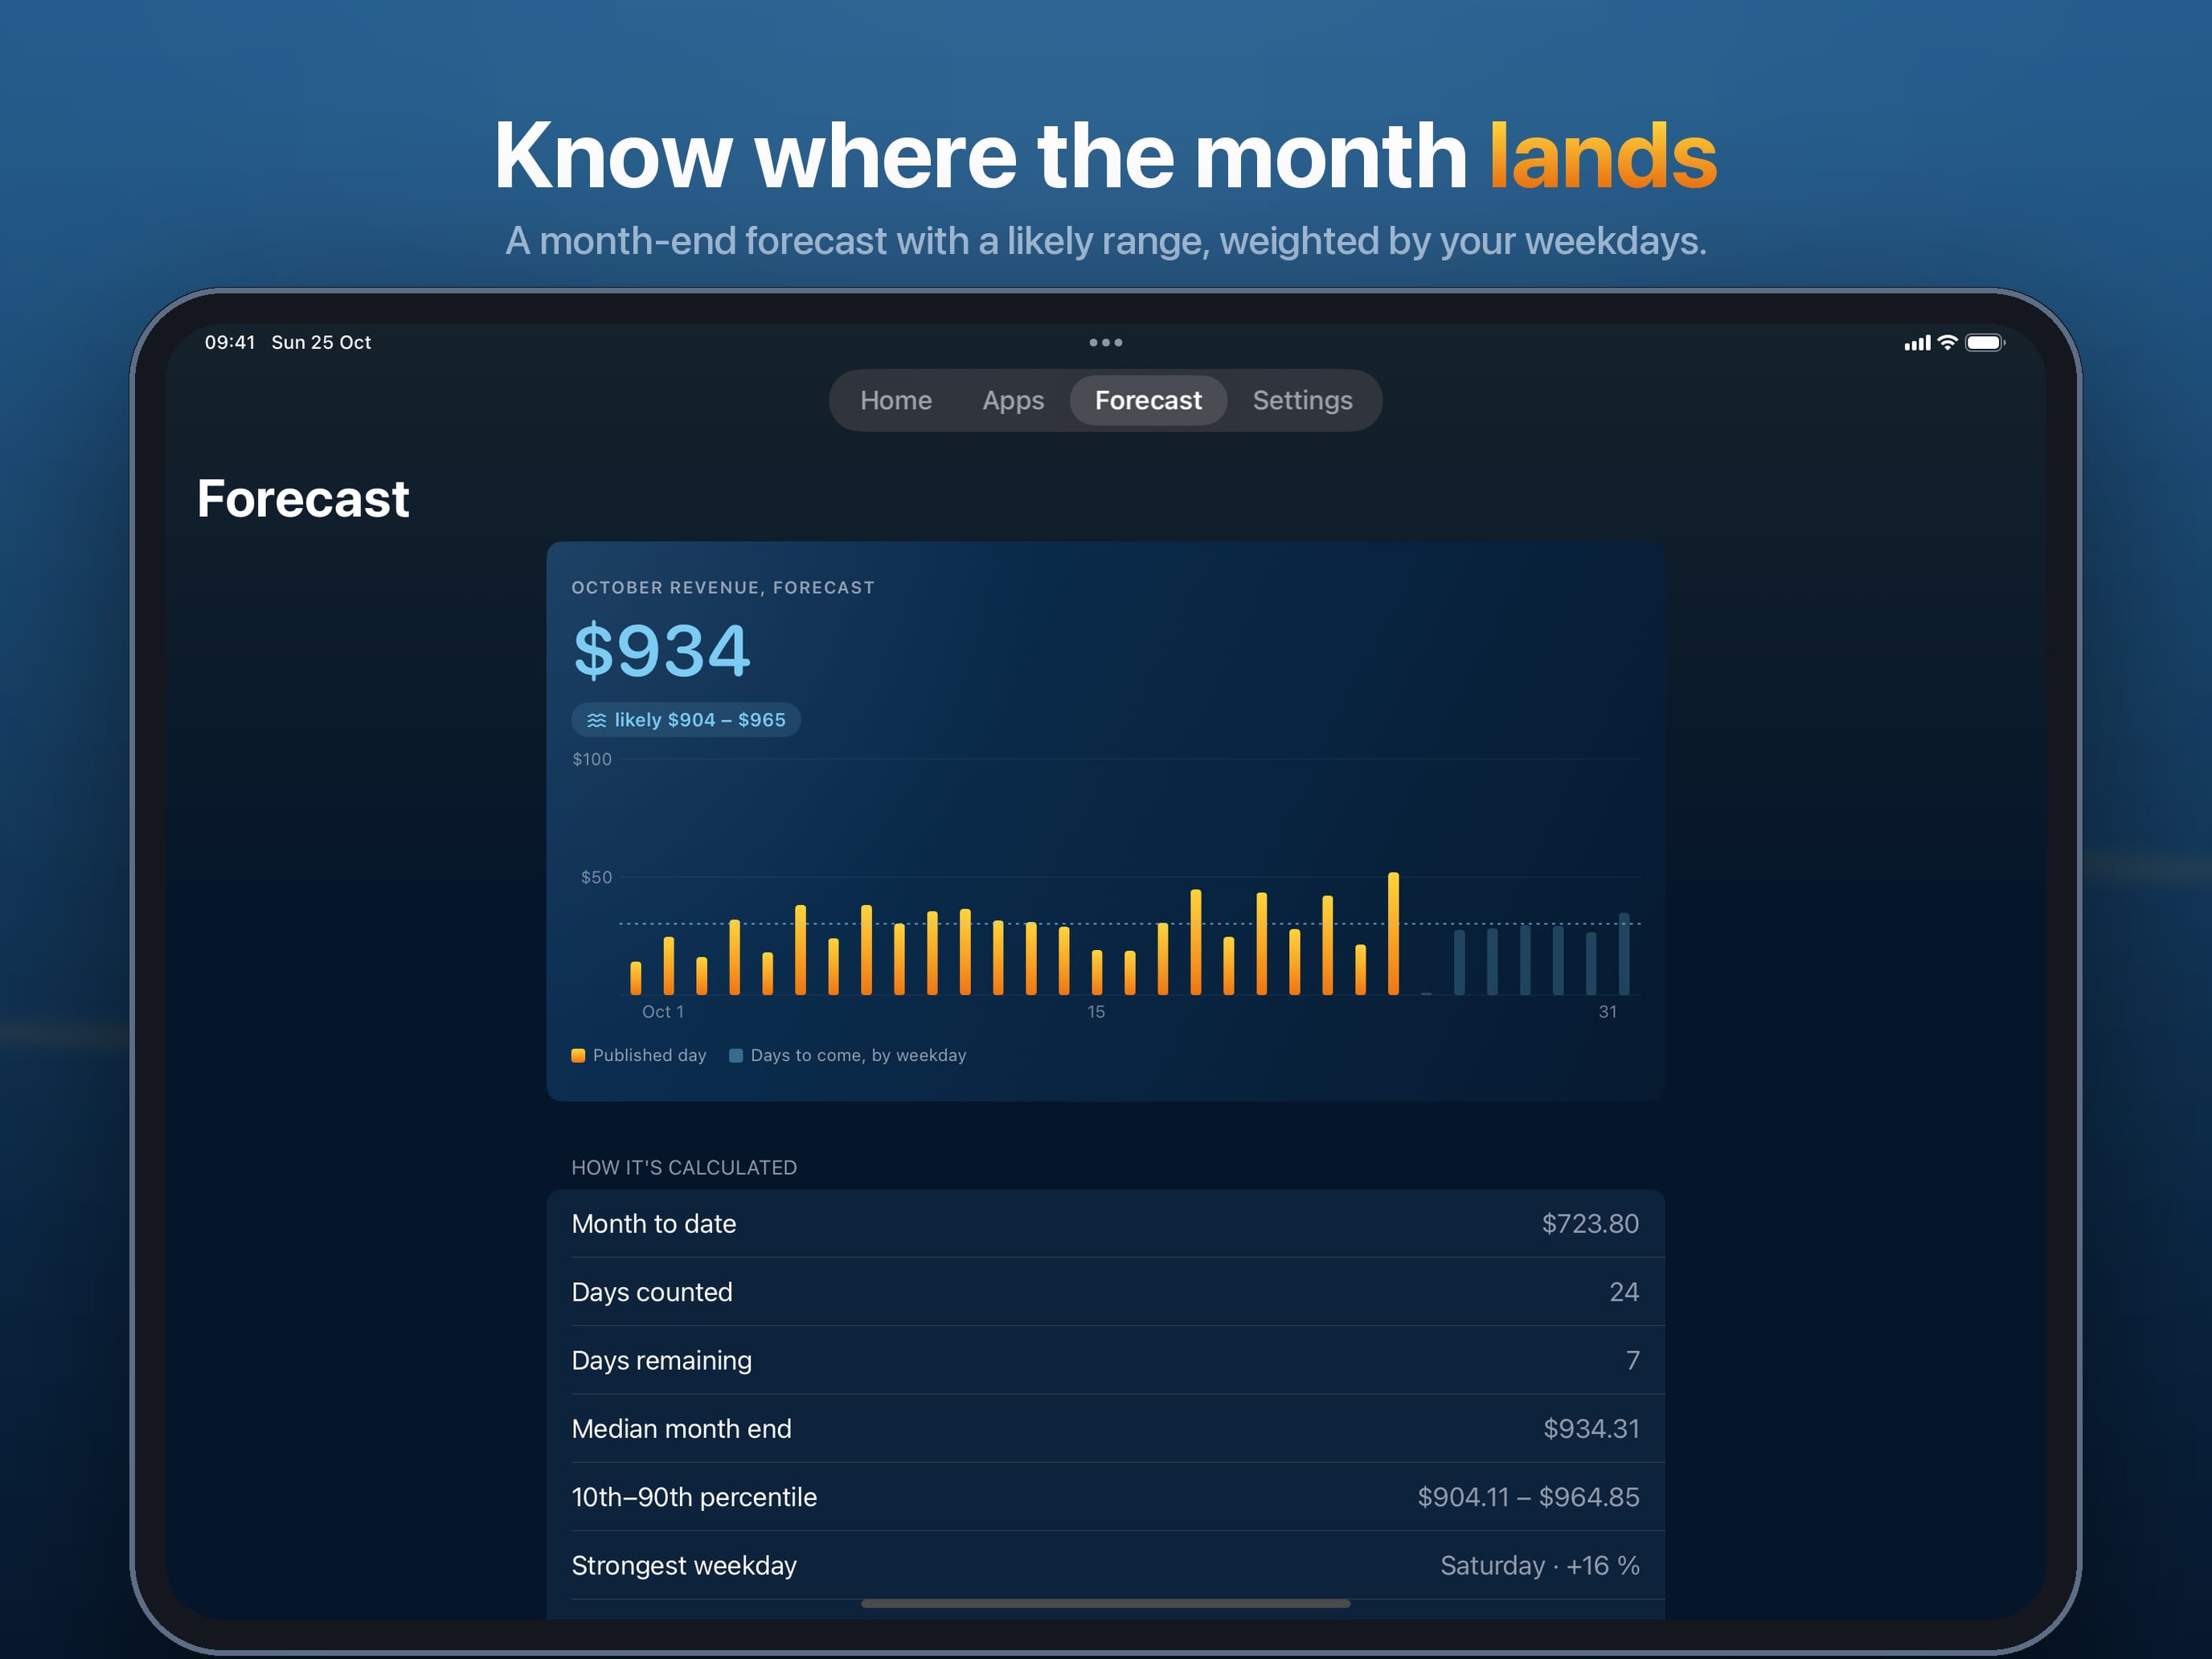Tap the '$904.11 – $964.85' value
Viewport: 2212px width, 1659px height.
click(1528, 1496)
